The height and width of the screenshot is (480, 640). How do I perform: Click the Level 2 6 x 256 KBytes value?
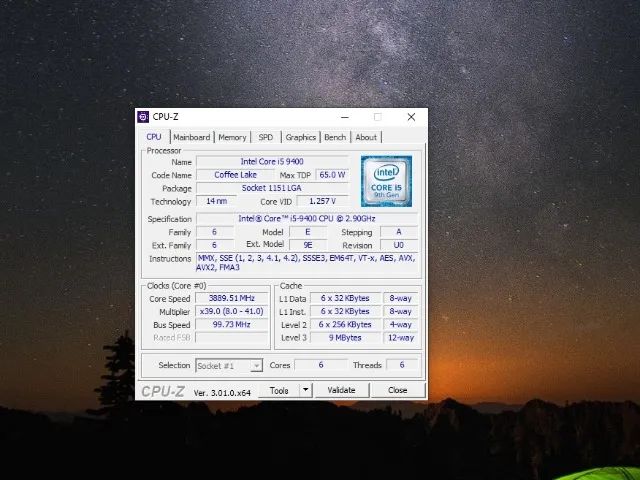tap(345, 324)
